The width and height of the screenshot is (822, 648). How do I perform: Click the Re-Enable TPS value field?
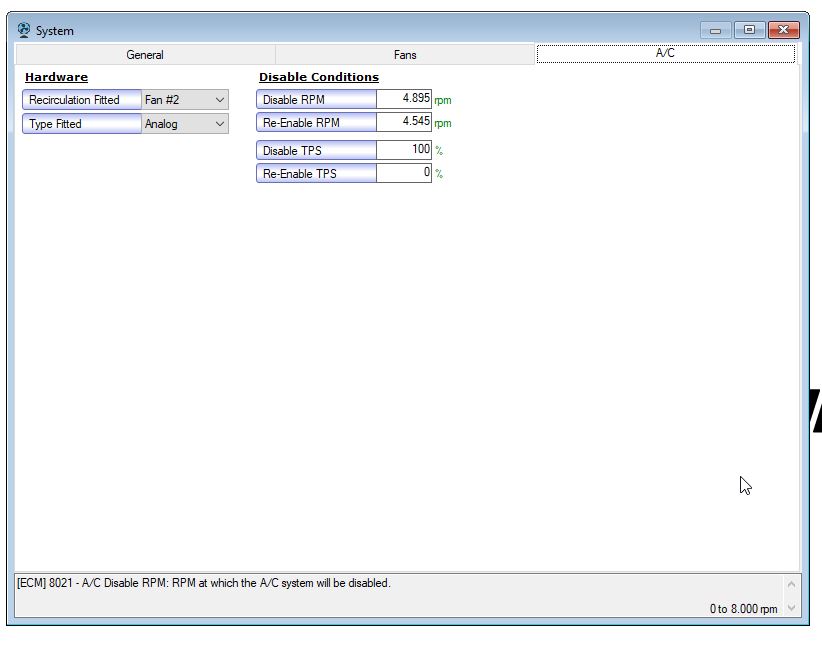pos(404,173)
